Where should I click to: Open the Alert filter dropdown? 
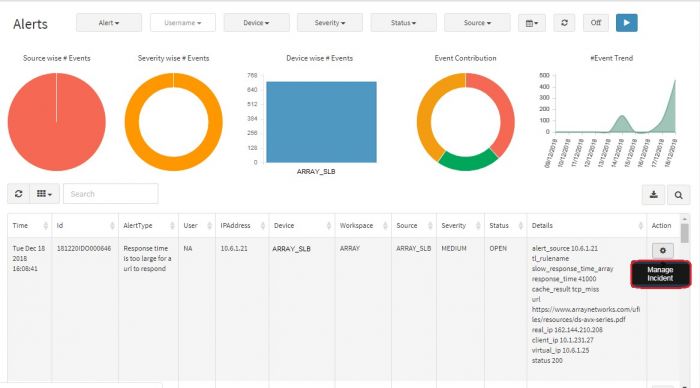(109, 23)
